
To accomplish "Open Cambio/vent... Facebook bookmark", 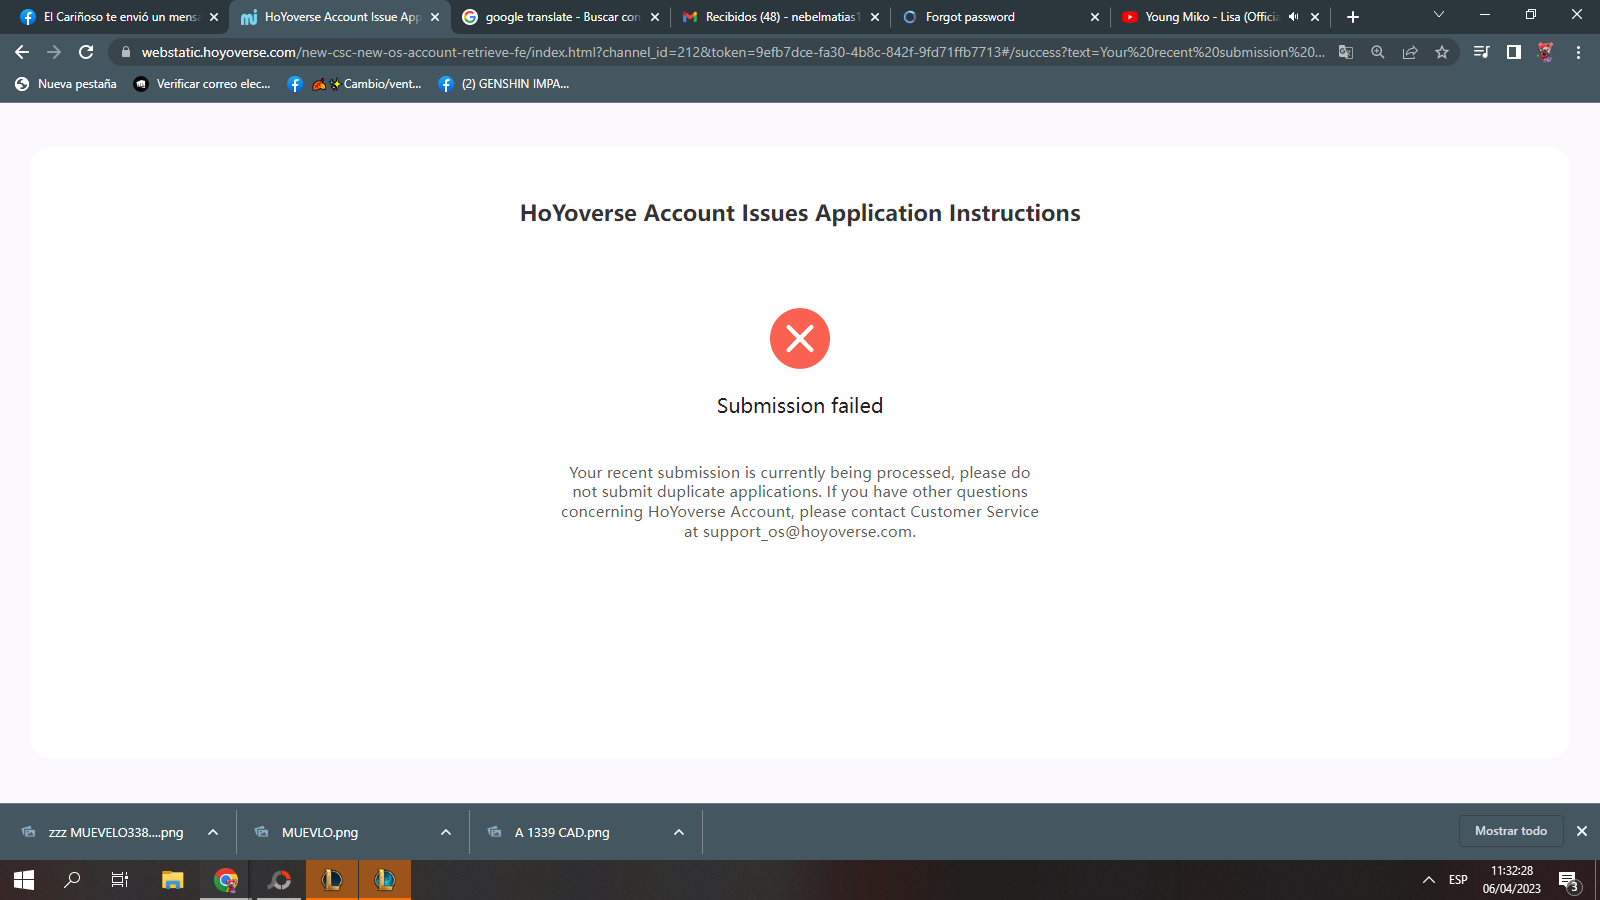I will coord(355,84).
